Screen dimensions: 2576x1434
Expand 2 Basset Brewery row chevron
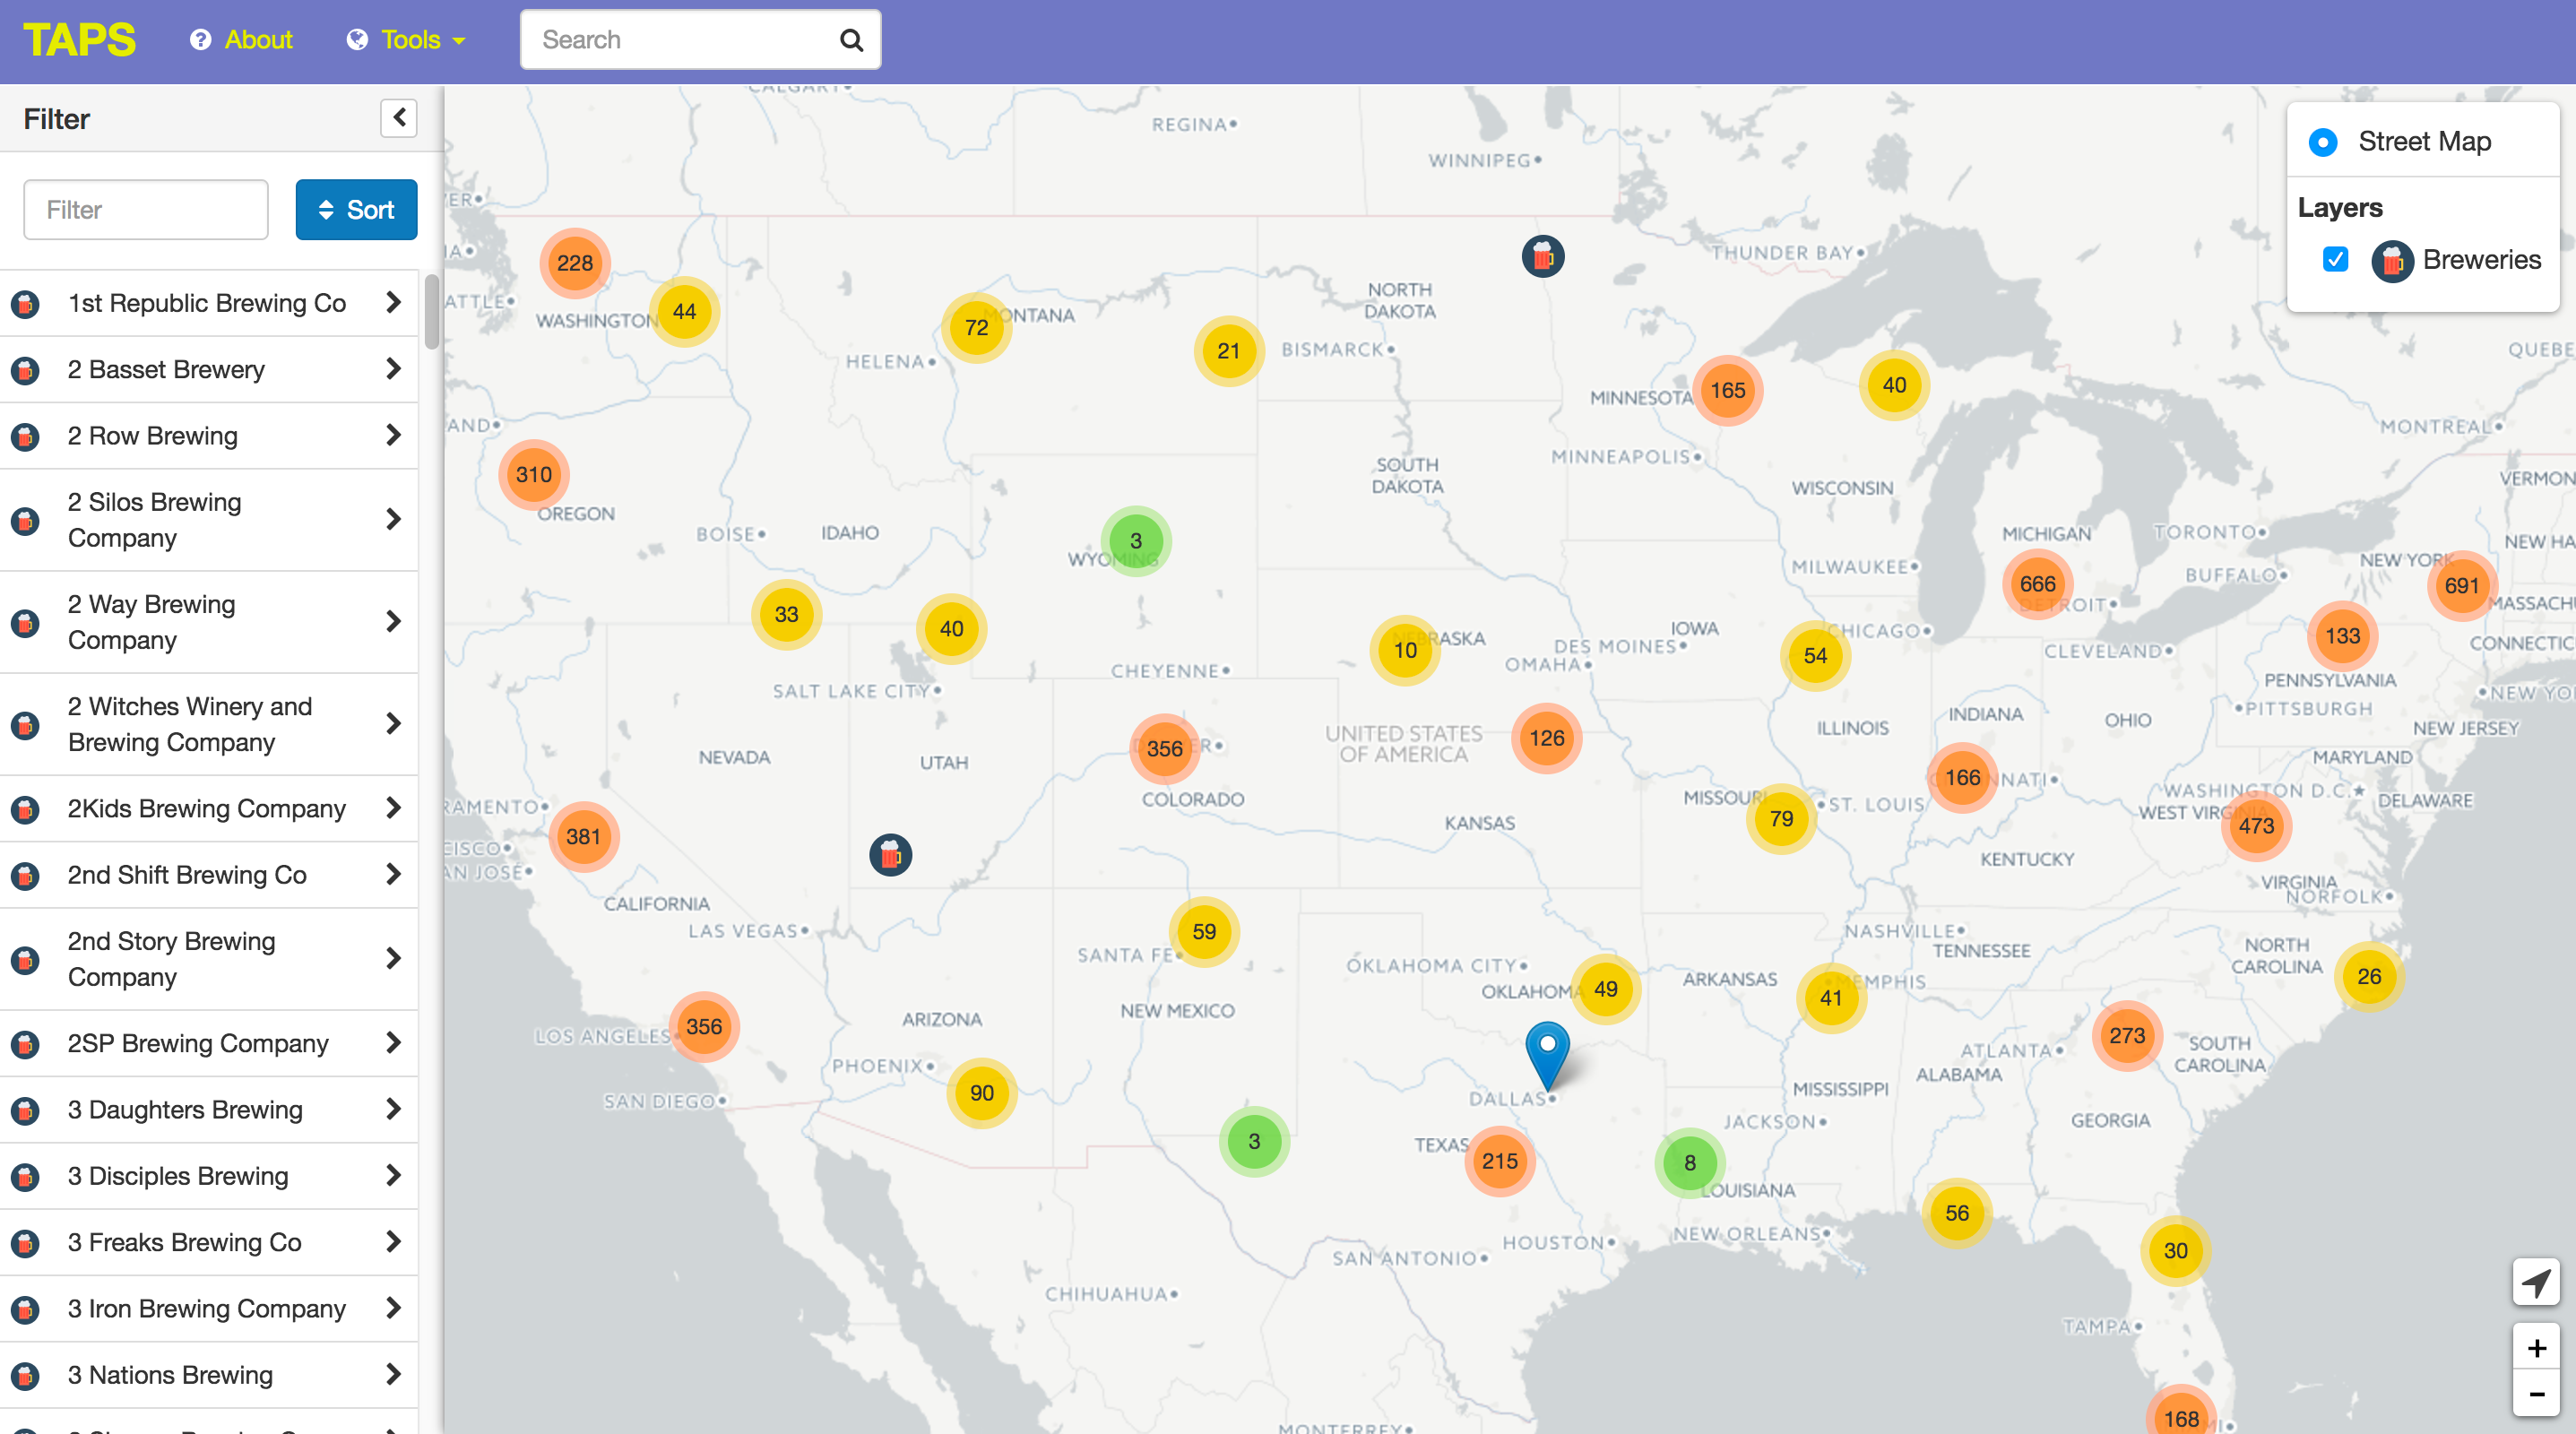[x=393, y=369]
